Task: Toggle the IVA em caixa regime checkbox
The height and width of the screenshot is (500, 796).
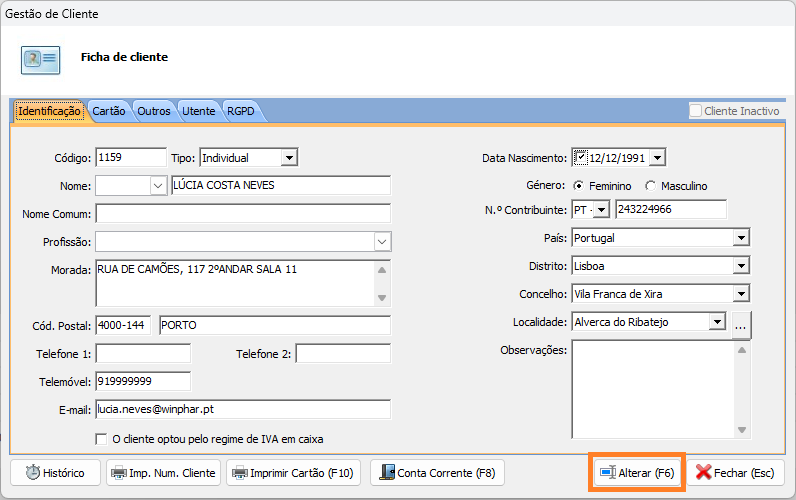Action: pyautogui.click(x=101, y=439)
